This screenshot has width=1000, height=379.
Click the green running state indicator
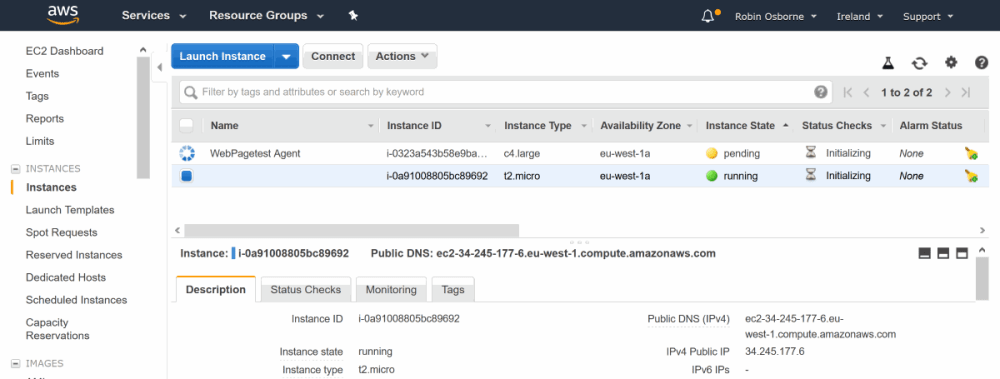(712, 176)
